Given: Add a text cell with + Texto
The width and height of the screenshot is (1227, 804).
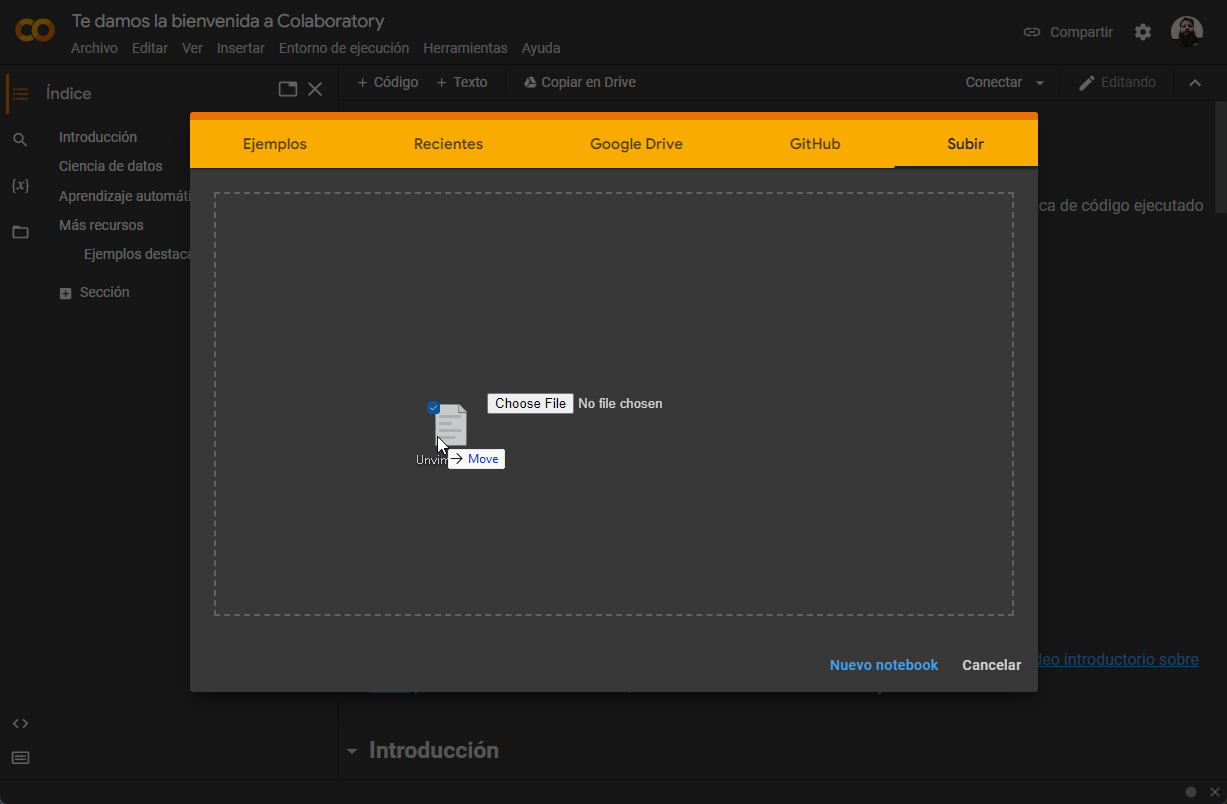Looking at the screenshot, I should point(462,82).
